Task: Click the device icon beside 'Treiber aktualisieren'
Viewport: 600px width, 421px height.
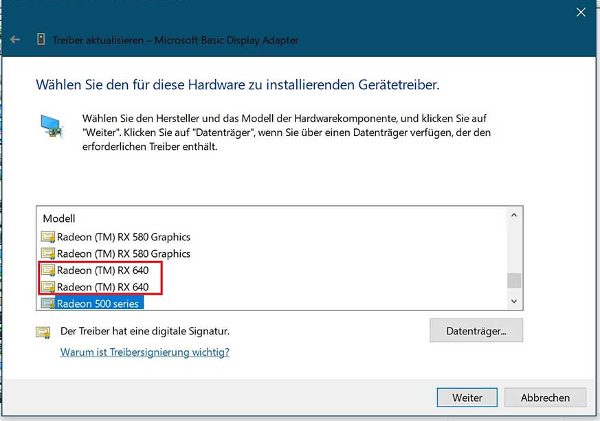Action: tap(40, 40)
